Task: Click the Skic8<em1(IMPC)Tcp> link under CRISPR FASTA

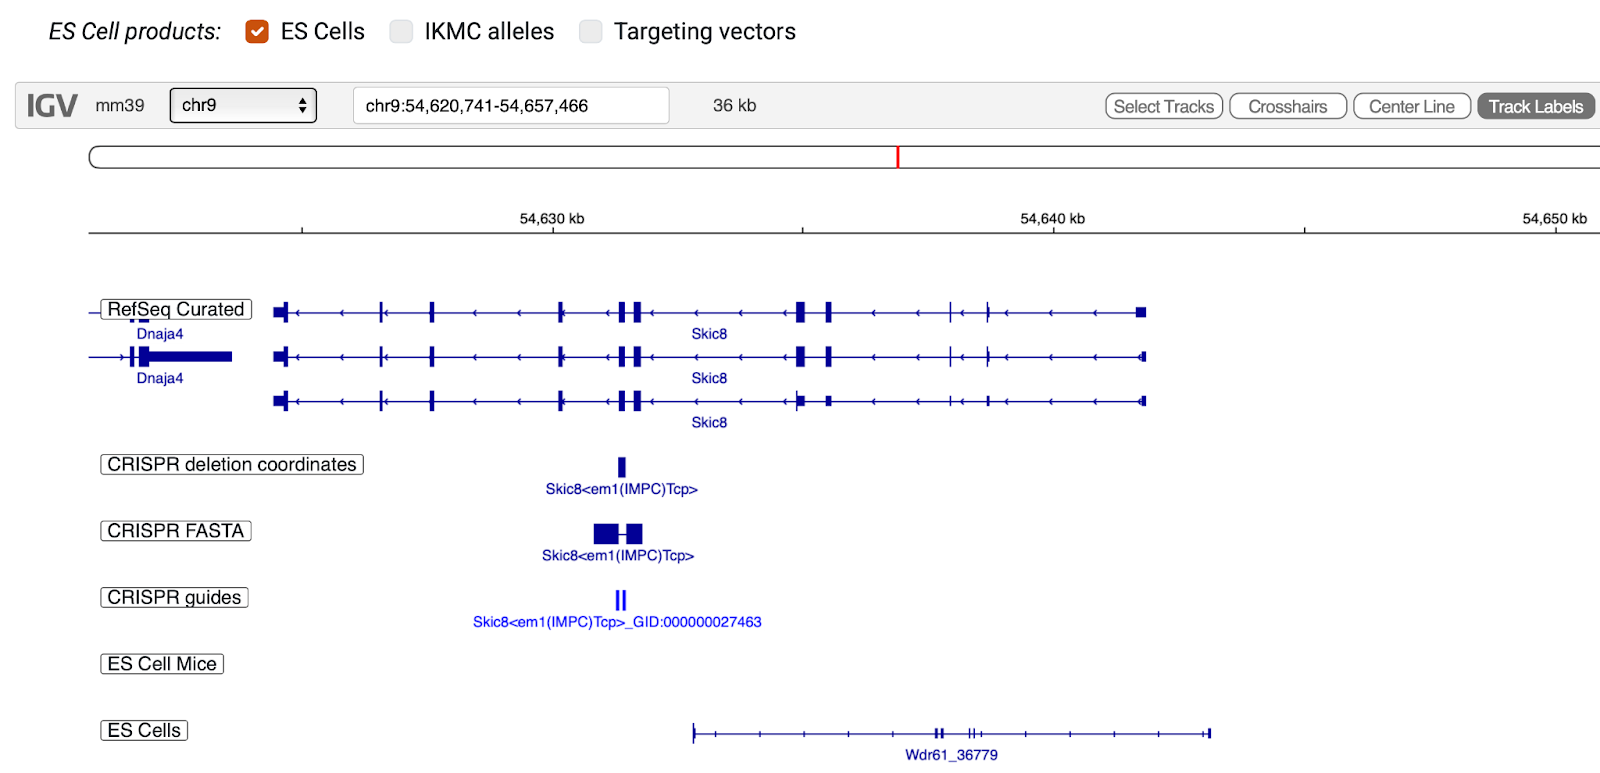Action: tap(619, 554)
